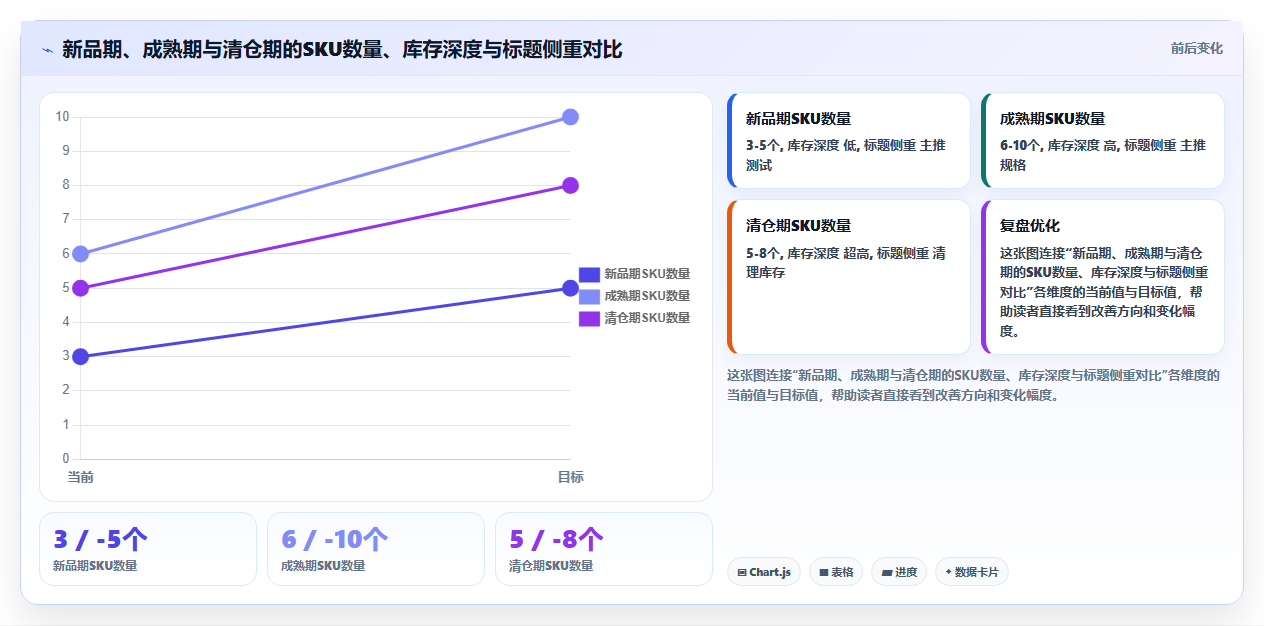The image size is (1264, 626).
Task: Click the y-axis label 0
Action: point(66,459)
